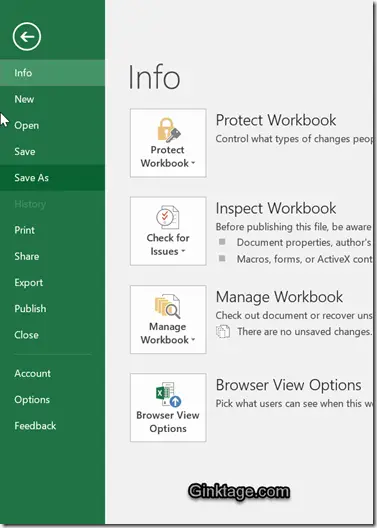Click the Print menu entry
The height and width of the screenshot is (528, 377).
click(52, 230)
